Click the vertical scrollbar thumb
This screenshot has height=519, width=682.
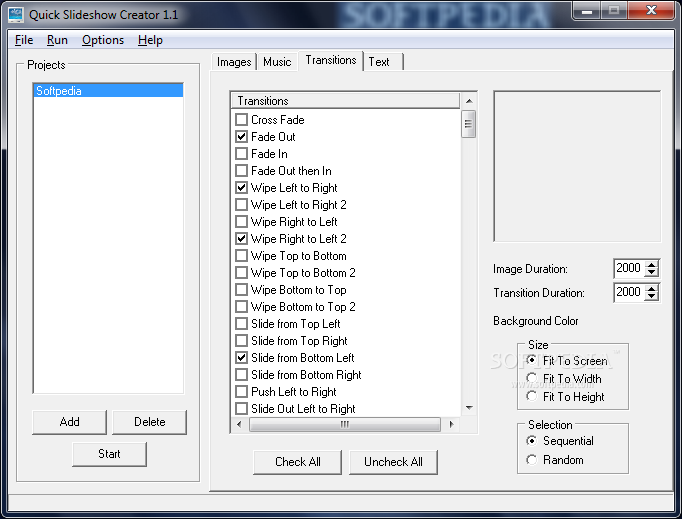click(x=468, y=124)
